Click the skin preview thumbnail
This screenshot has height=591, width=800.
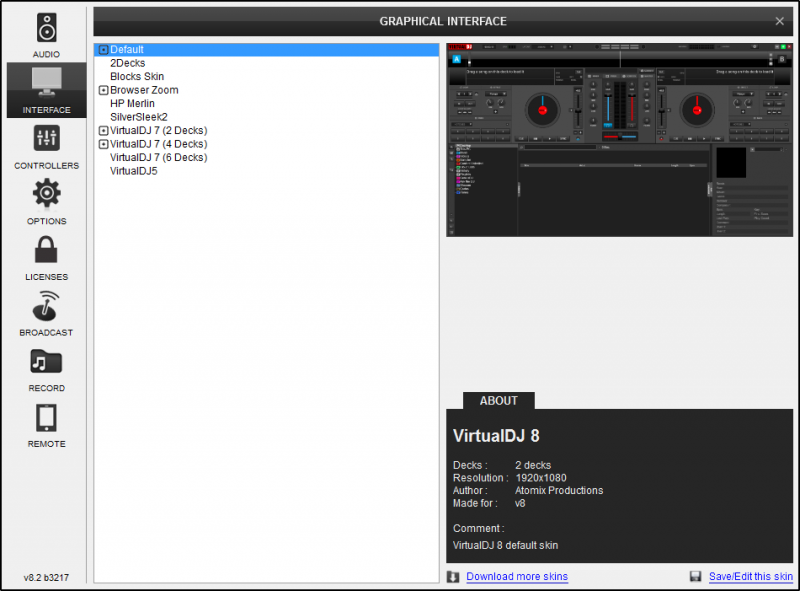[x=620, y=139]
